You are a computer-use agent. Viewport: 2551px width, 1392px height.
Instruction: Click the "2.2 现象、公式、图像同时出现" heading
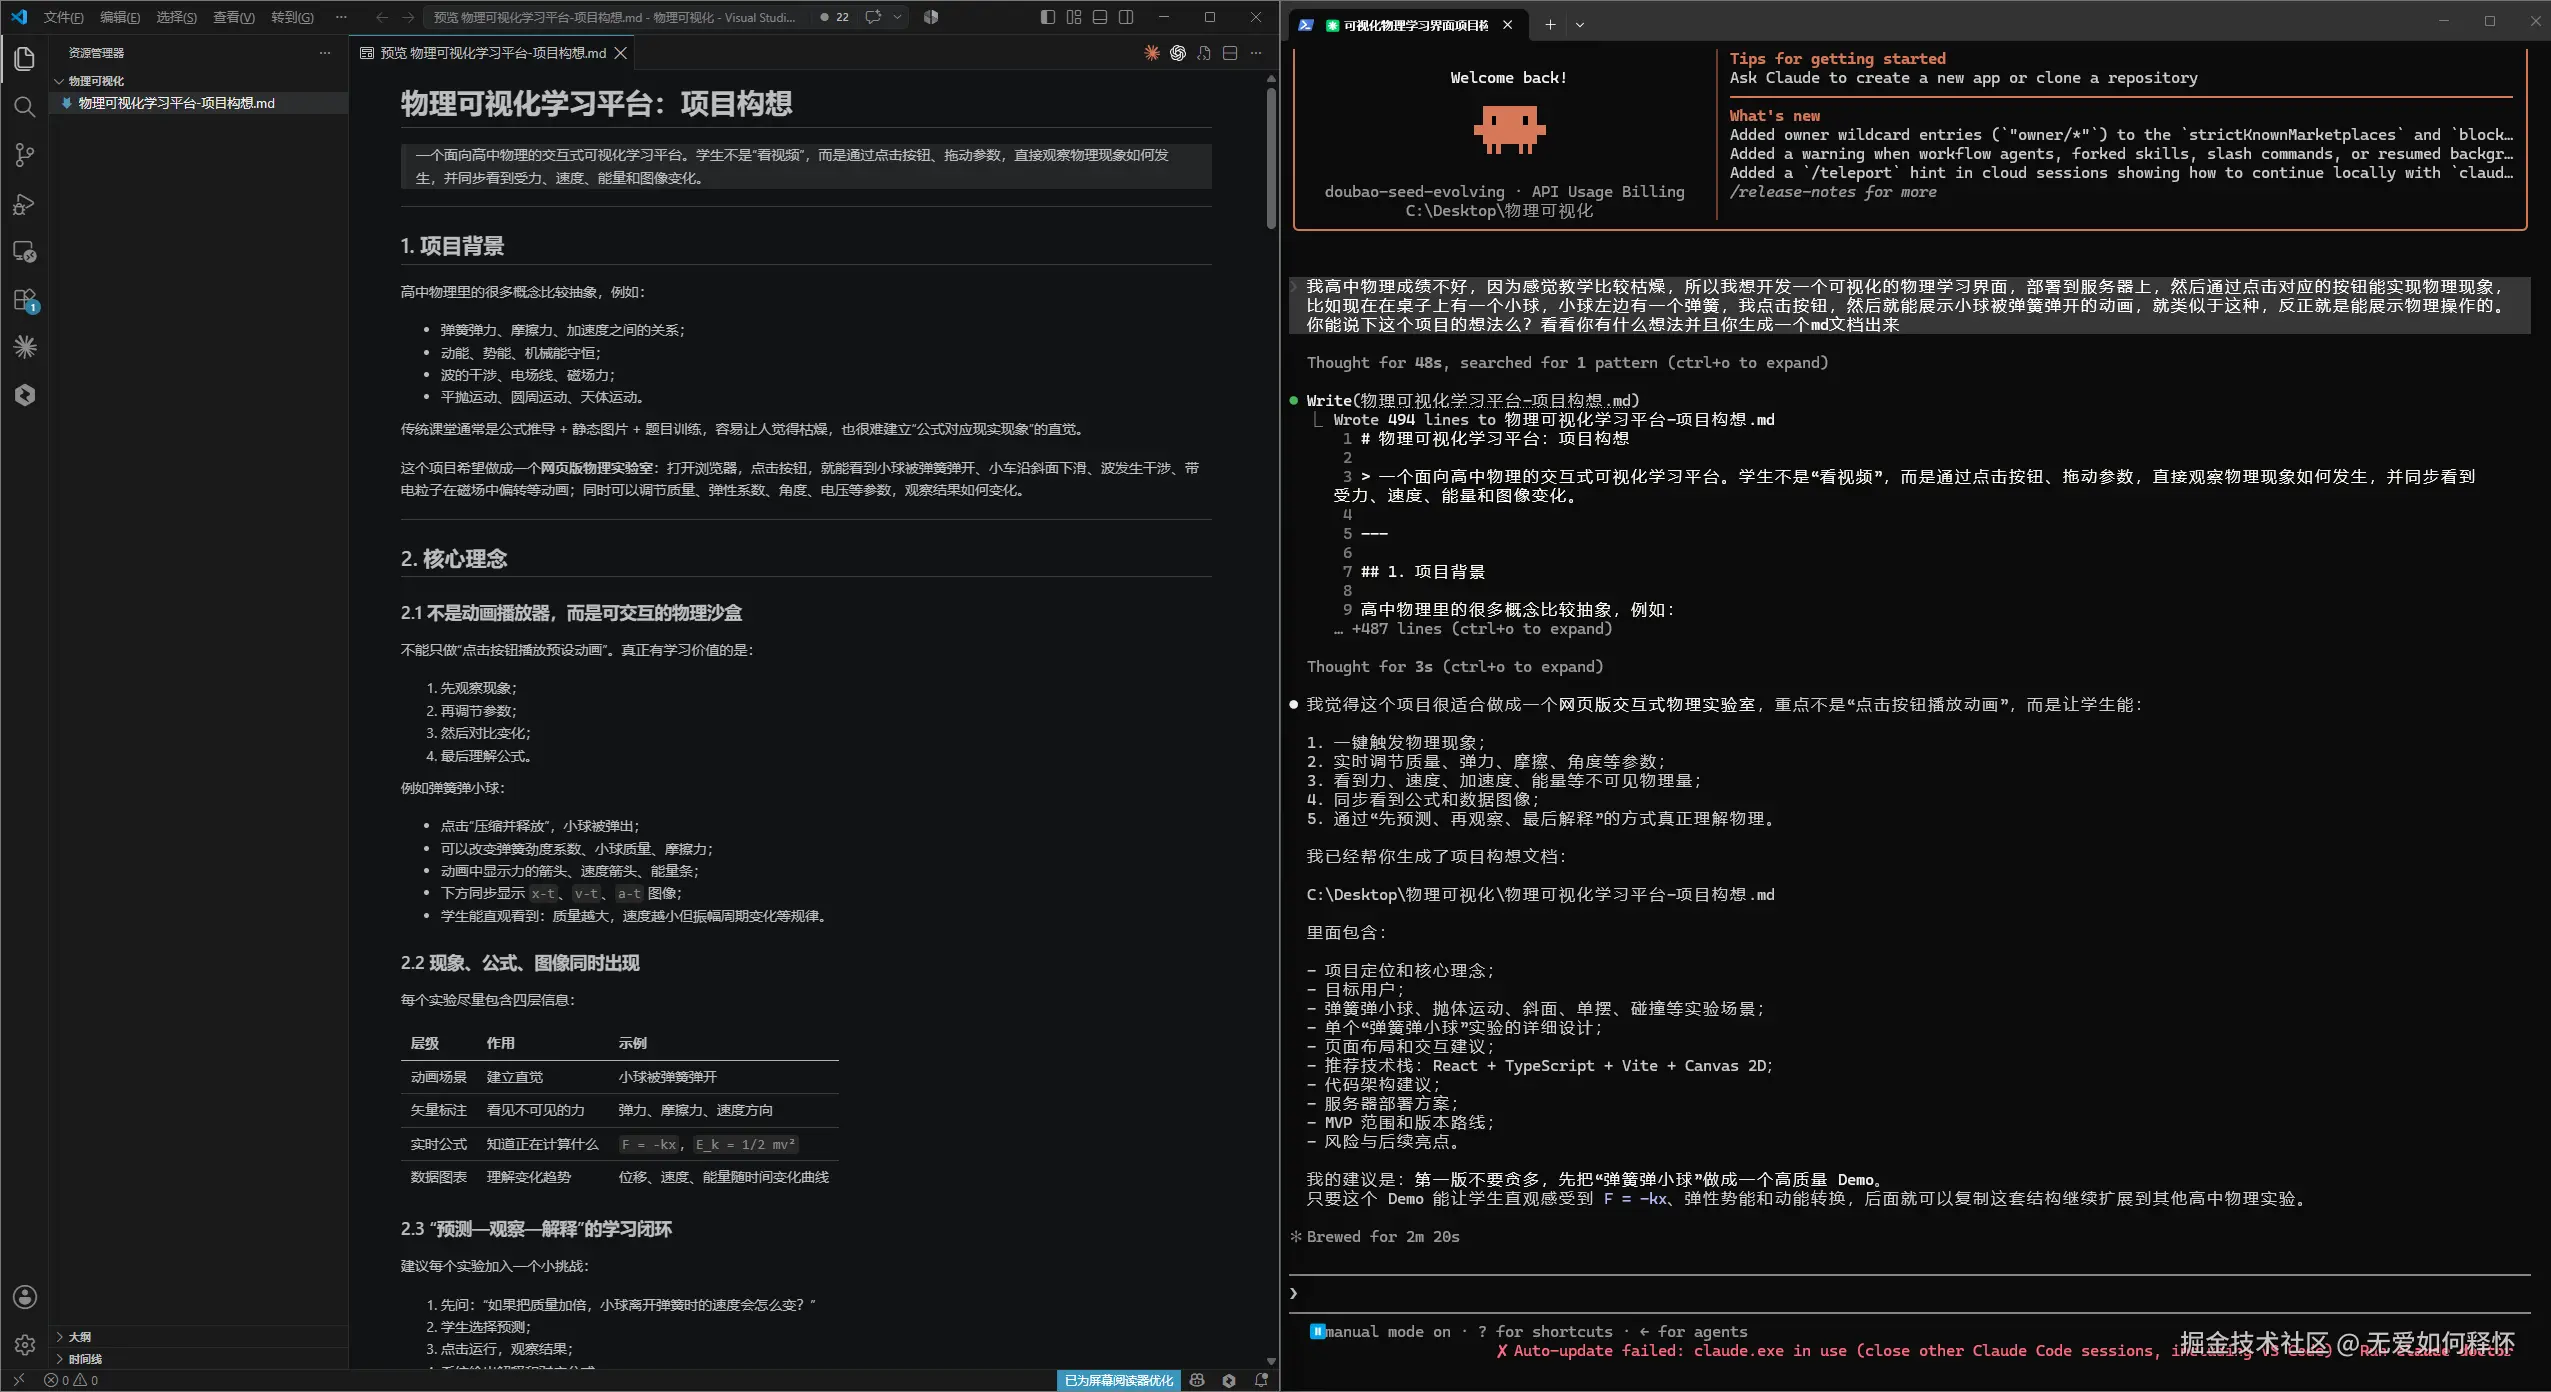point(520,963)
